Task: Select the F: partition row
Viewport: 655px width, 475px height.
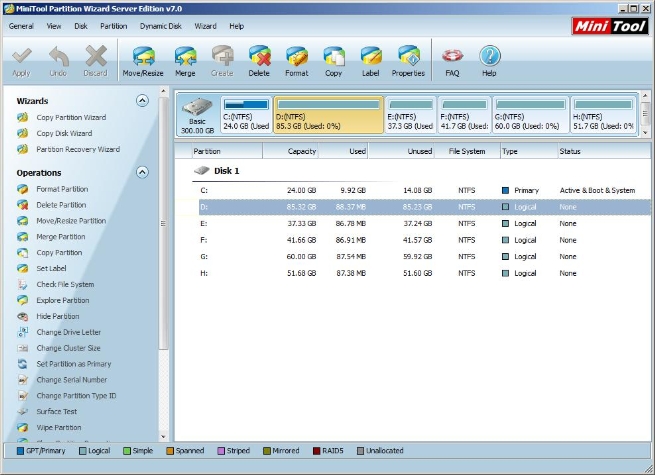Action: (424, 240)
